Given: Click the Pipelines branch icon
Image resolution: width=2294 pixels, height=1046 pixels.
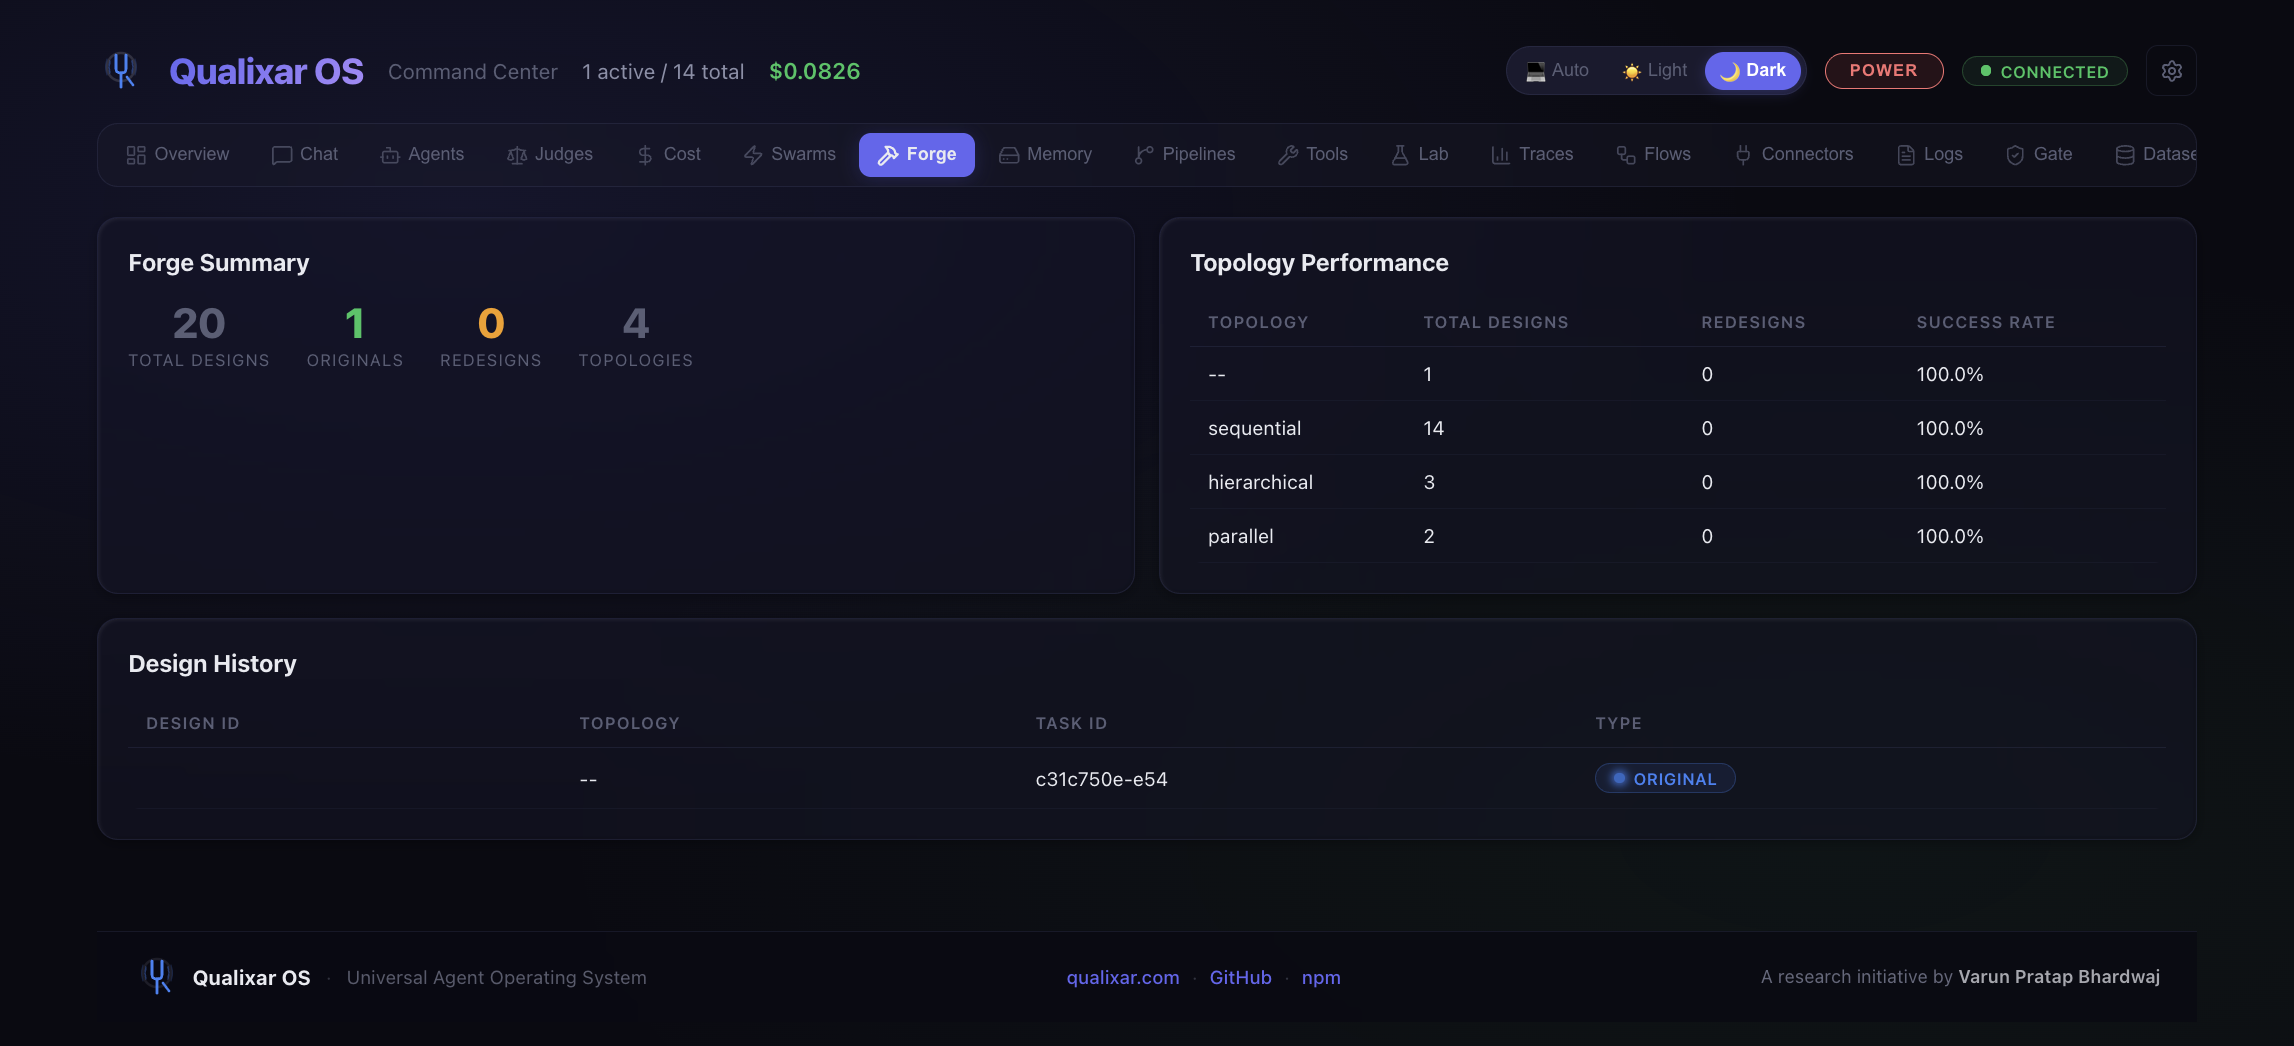Looking at the screenshot, I should 1144,155.
